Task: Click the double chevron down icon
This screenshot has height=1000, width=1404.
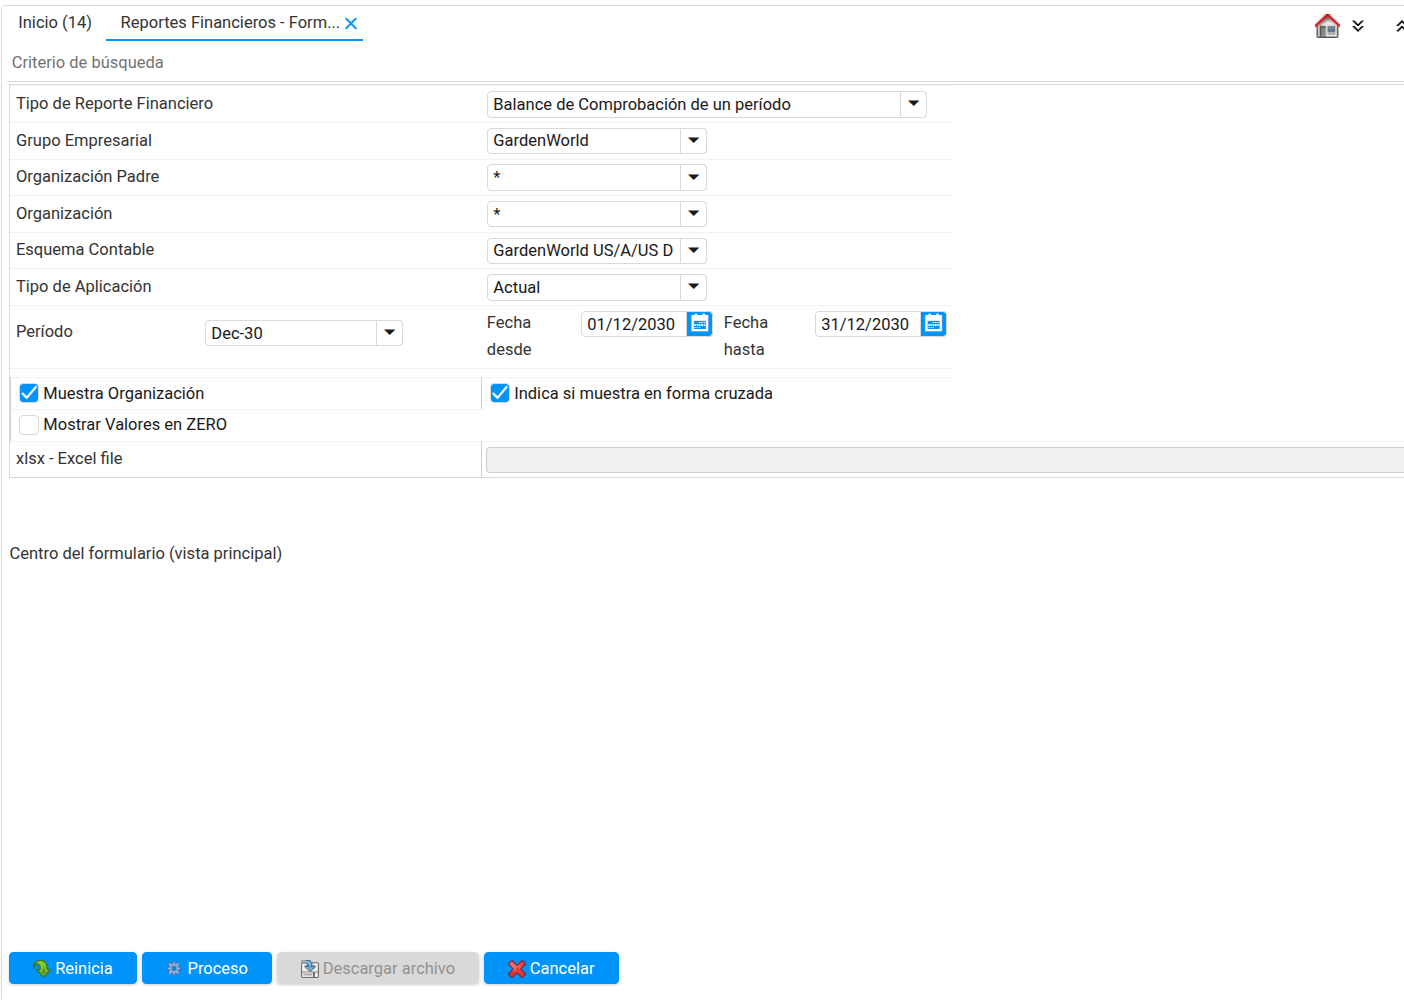Action: click(x=1358, y=26)
